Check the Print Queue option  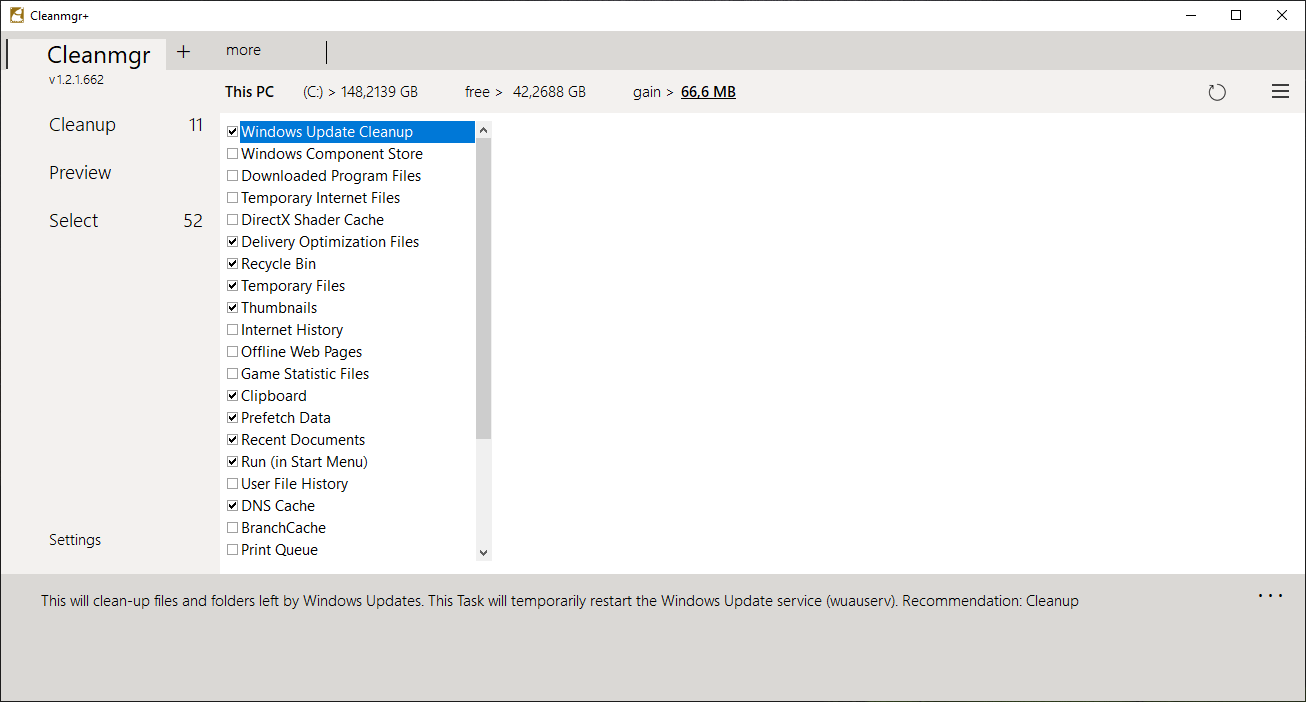point(232,550)
